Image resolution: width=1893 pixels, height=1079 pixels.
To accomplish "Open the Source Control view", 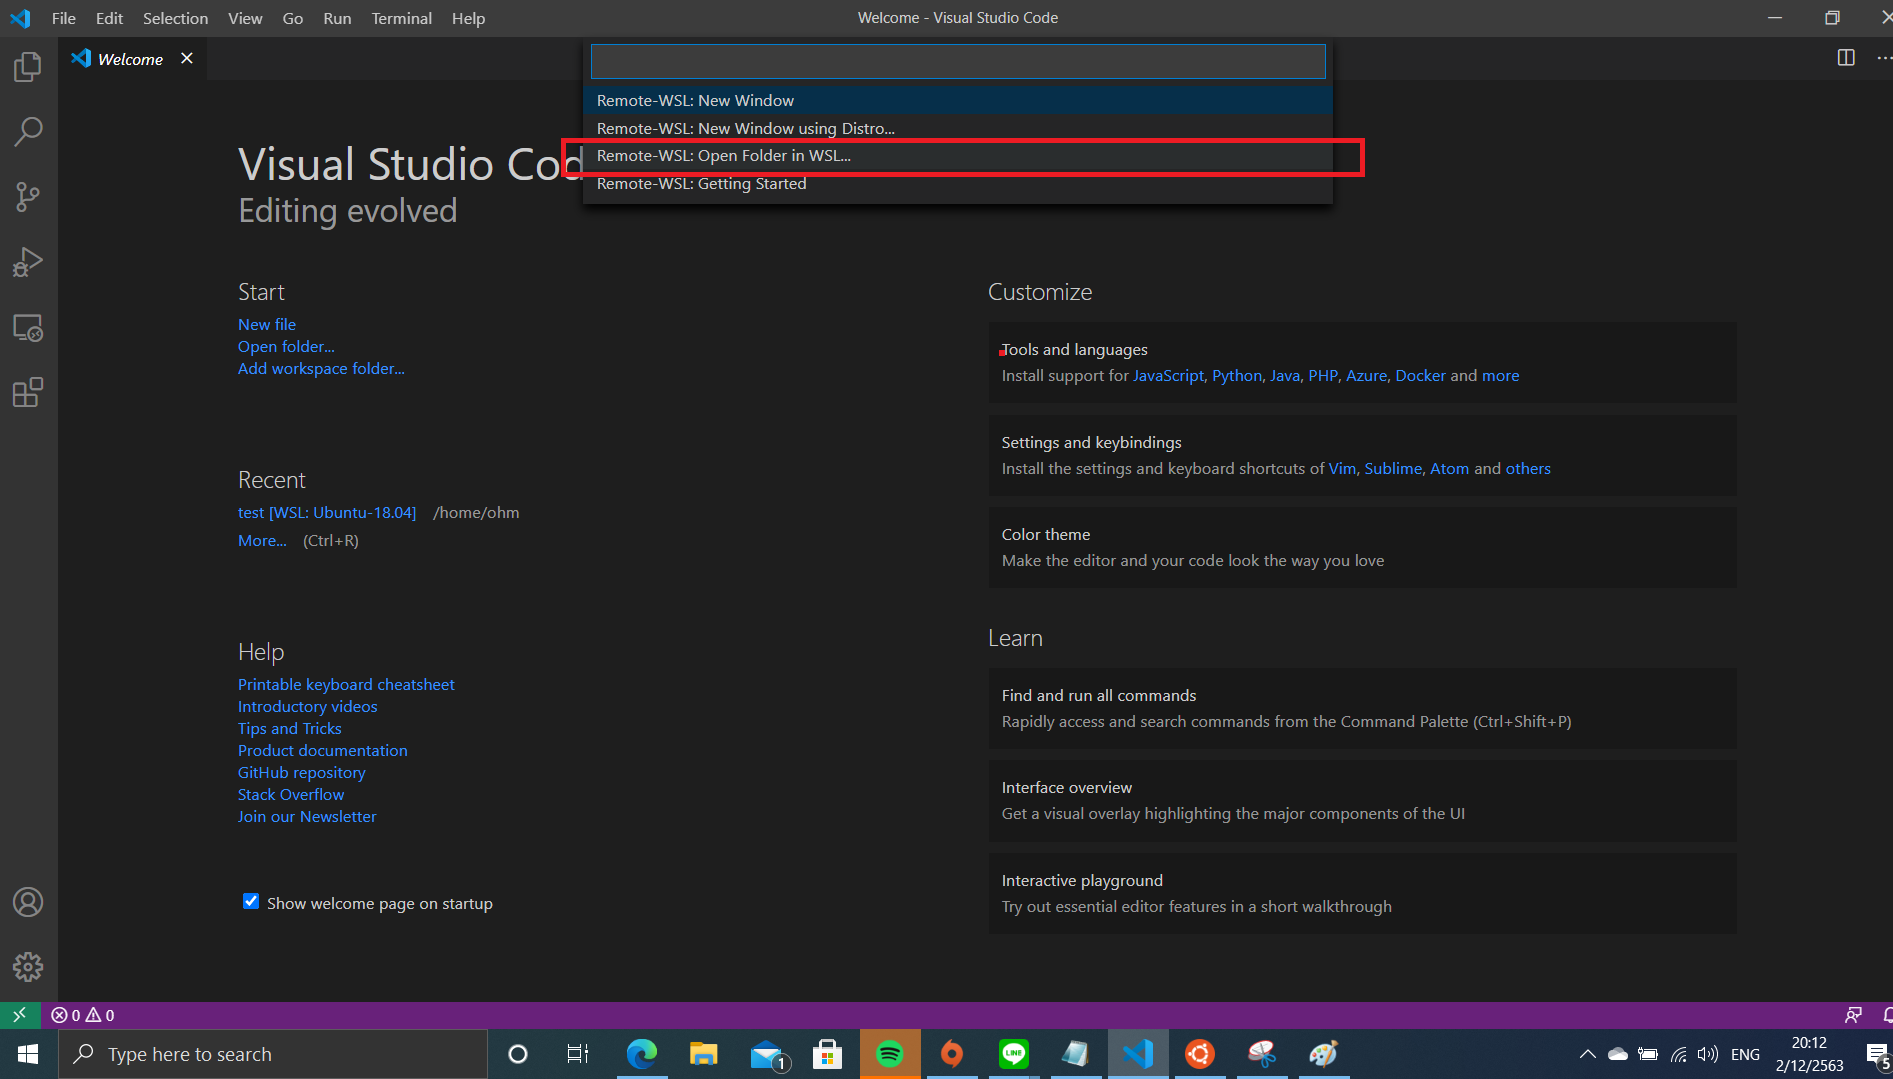I will point(28,197).
